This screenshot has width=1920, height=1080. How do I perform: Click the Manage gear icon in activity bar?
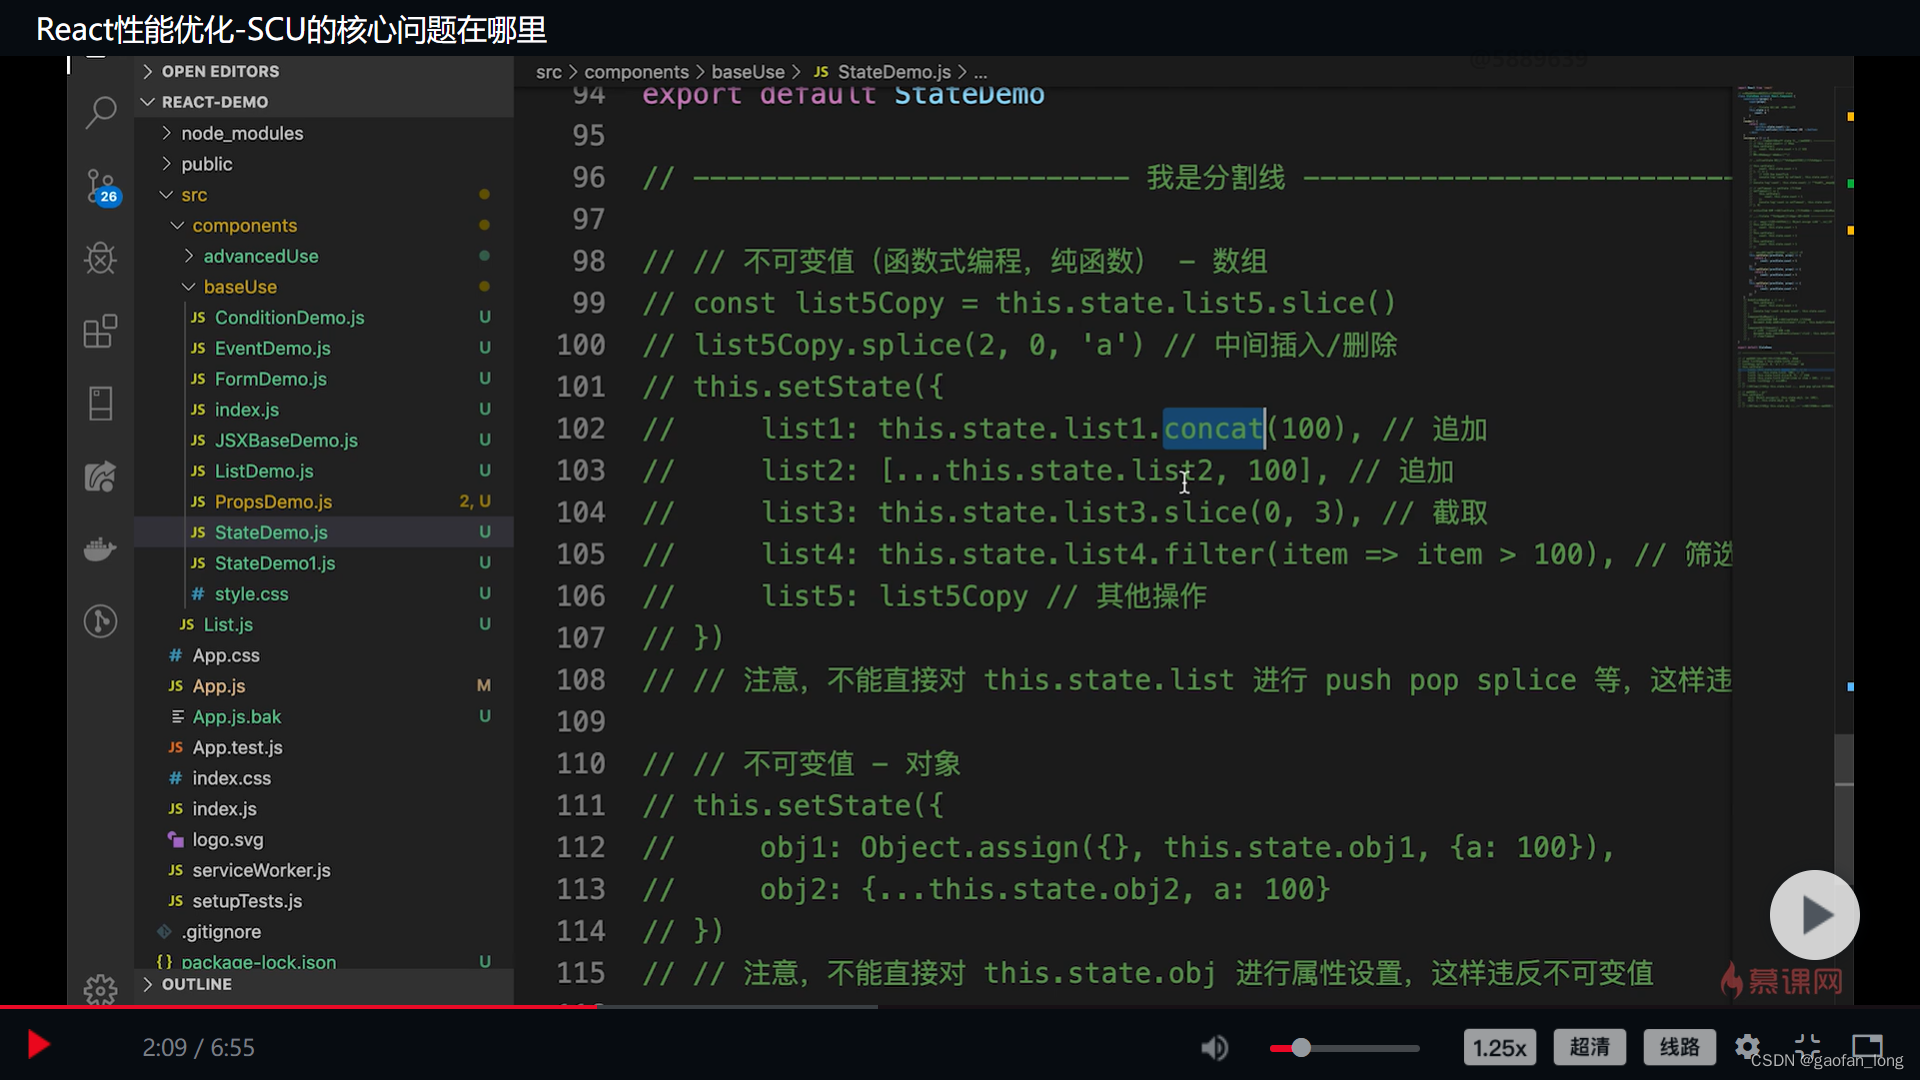click(x=100, y=990)
